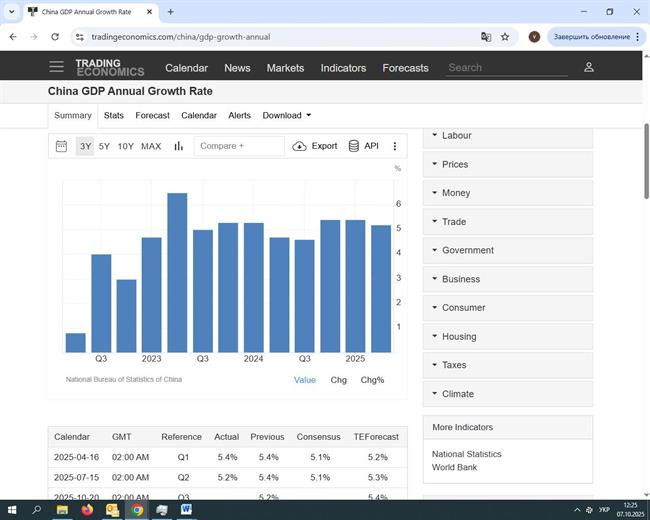
Task: Click the Search input field
Action: tap(506, 68)
